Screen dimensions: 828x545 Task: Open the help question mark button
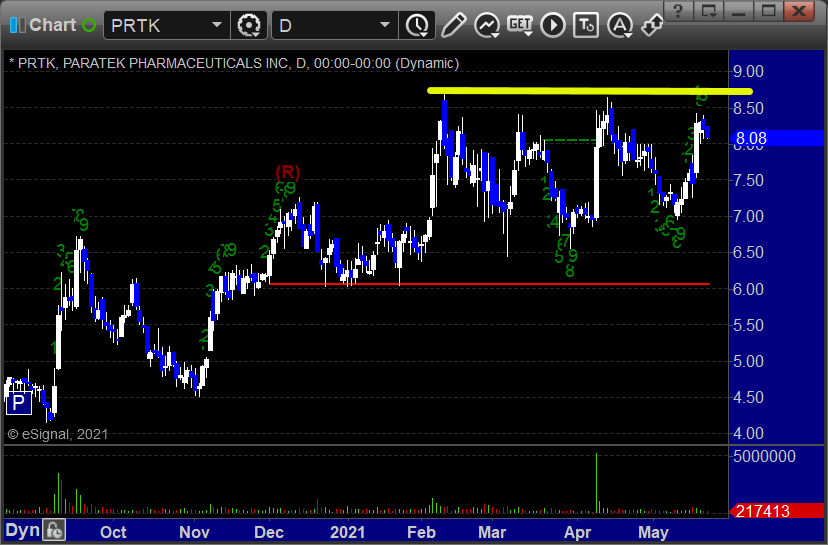point(679,10)
